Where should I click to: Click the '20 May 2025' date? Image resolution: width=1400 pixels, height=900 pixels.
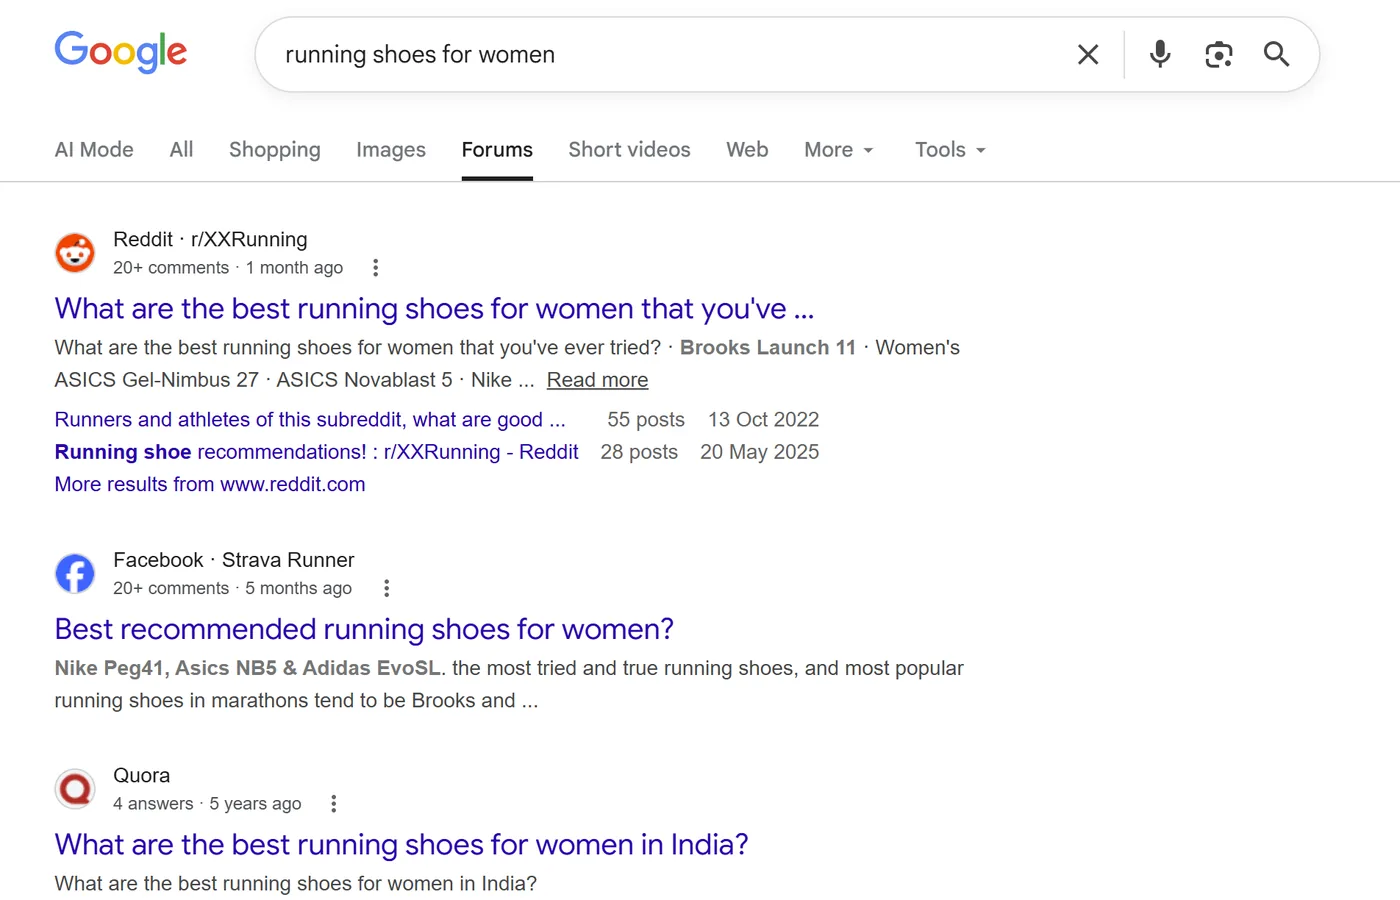click(759, 452)
